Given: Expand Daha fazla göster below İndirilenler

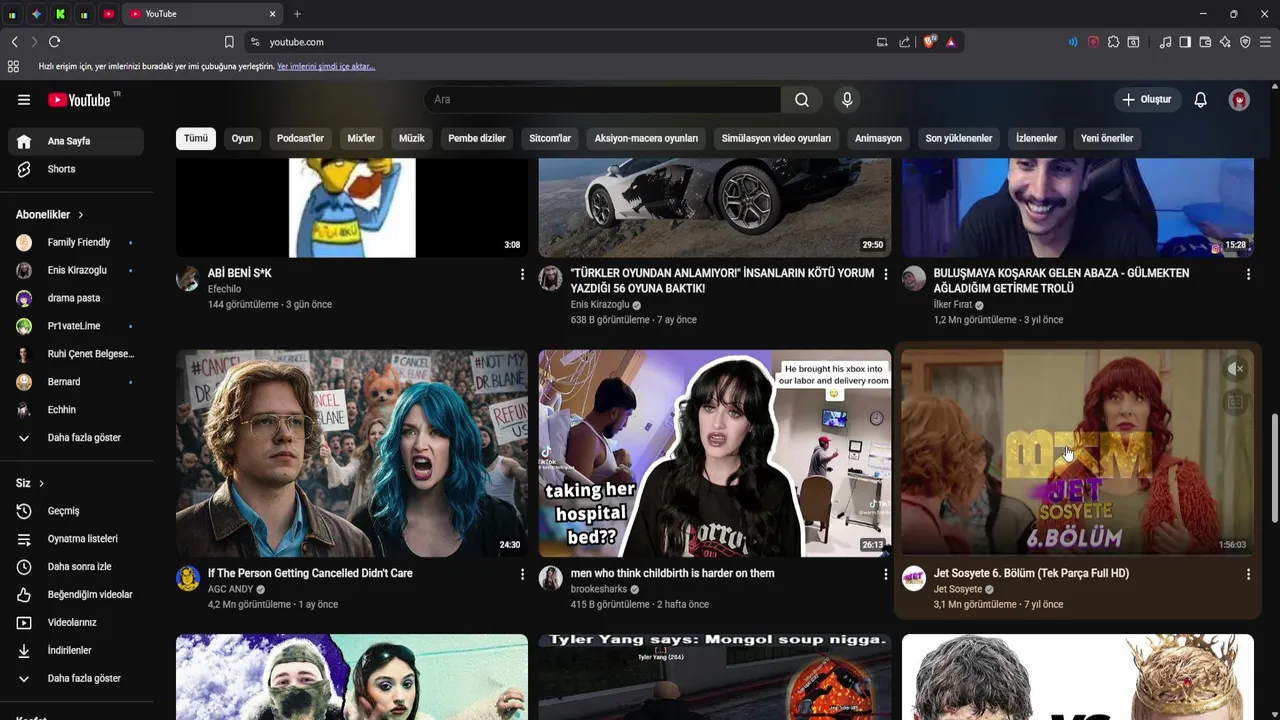Looking at the screenshot, I should tap(76, 678).
